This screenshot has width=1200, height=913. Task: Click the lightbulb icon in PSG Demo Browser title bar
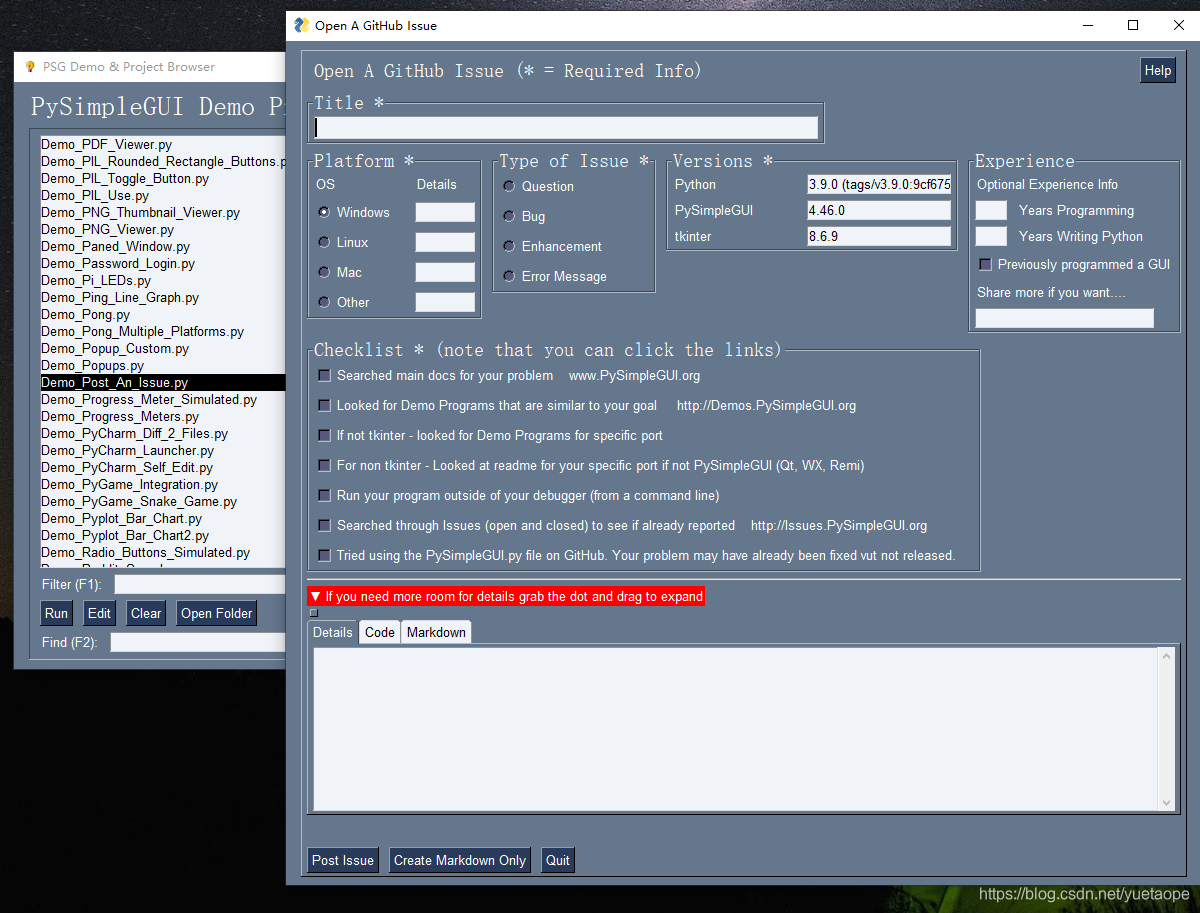31,67
